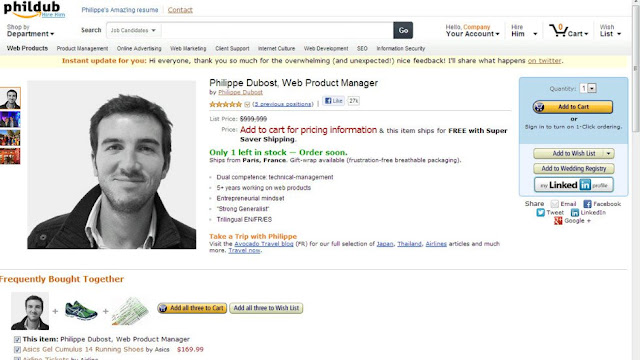Click the Facebook Like button
The height and width of the screenshot is (360, 640).
click(333, 101)
